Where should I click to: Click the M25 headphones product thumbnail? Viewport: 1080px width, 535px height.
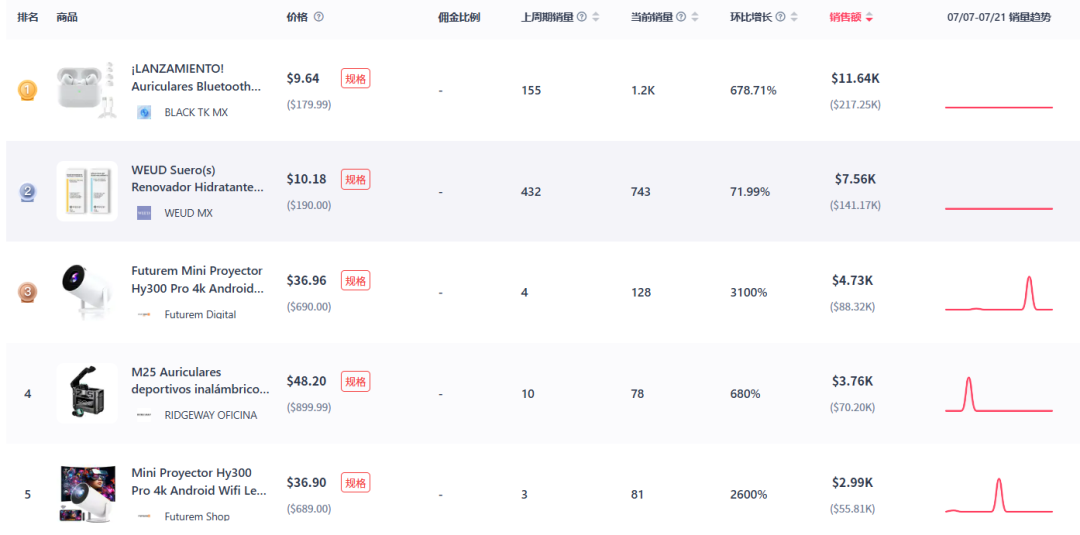(x=86, y=392)
